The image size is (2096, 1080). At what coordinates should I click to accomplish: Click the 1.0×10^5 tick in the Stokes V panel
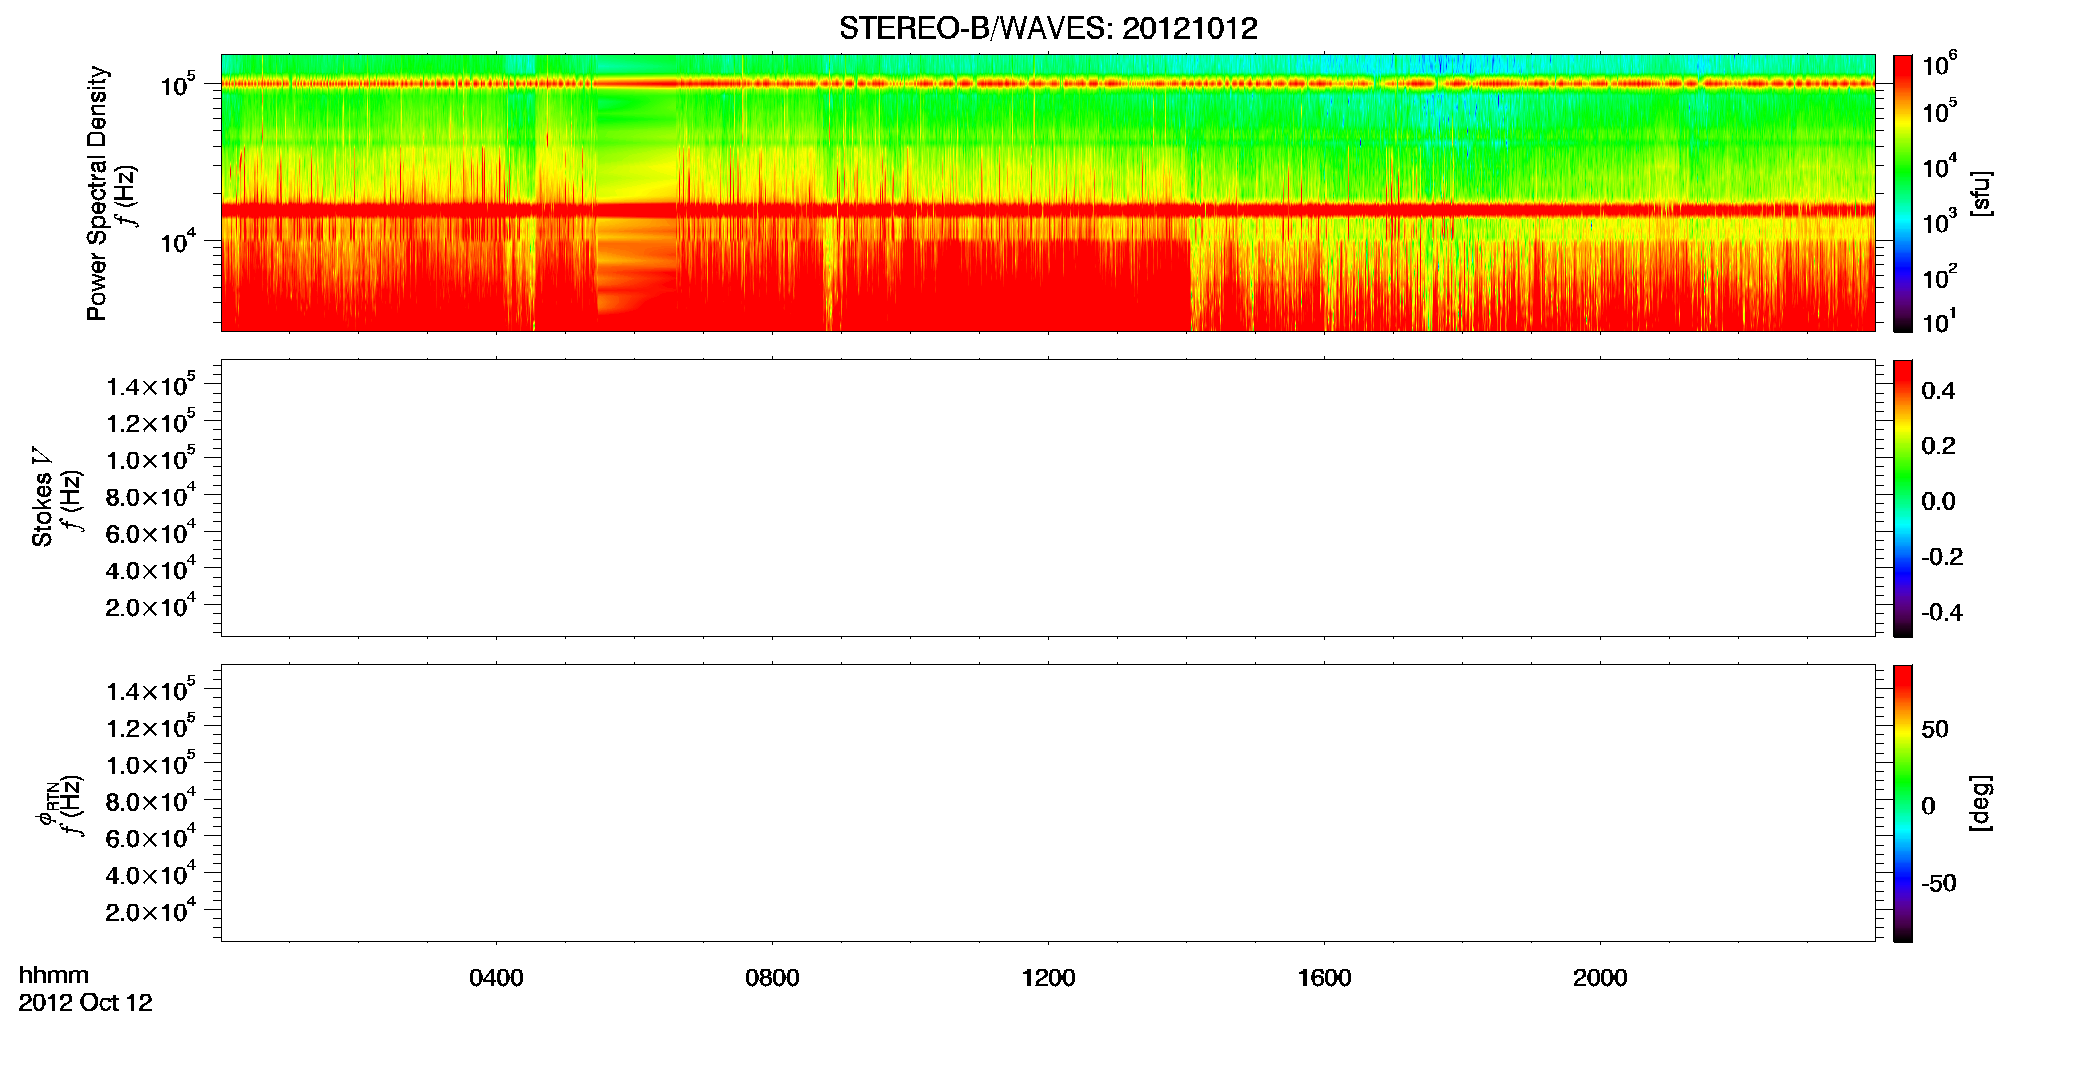click(x=150, y=459)
